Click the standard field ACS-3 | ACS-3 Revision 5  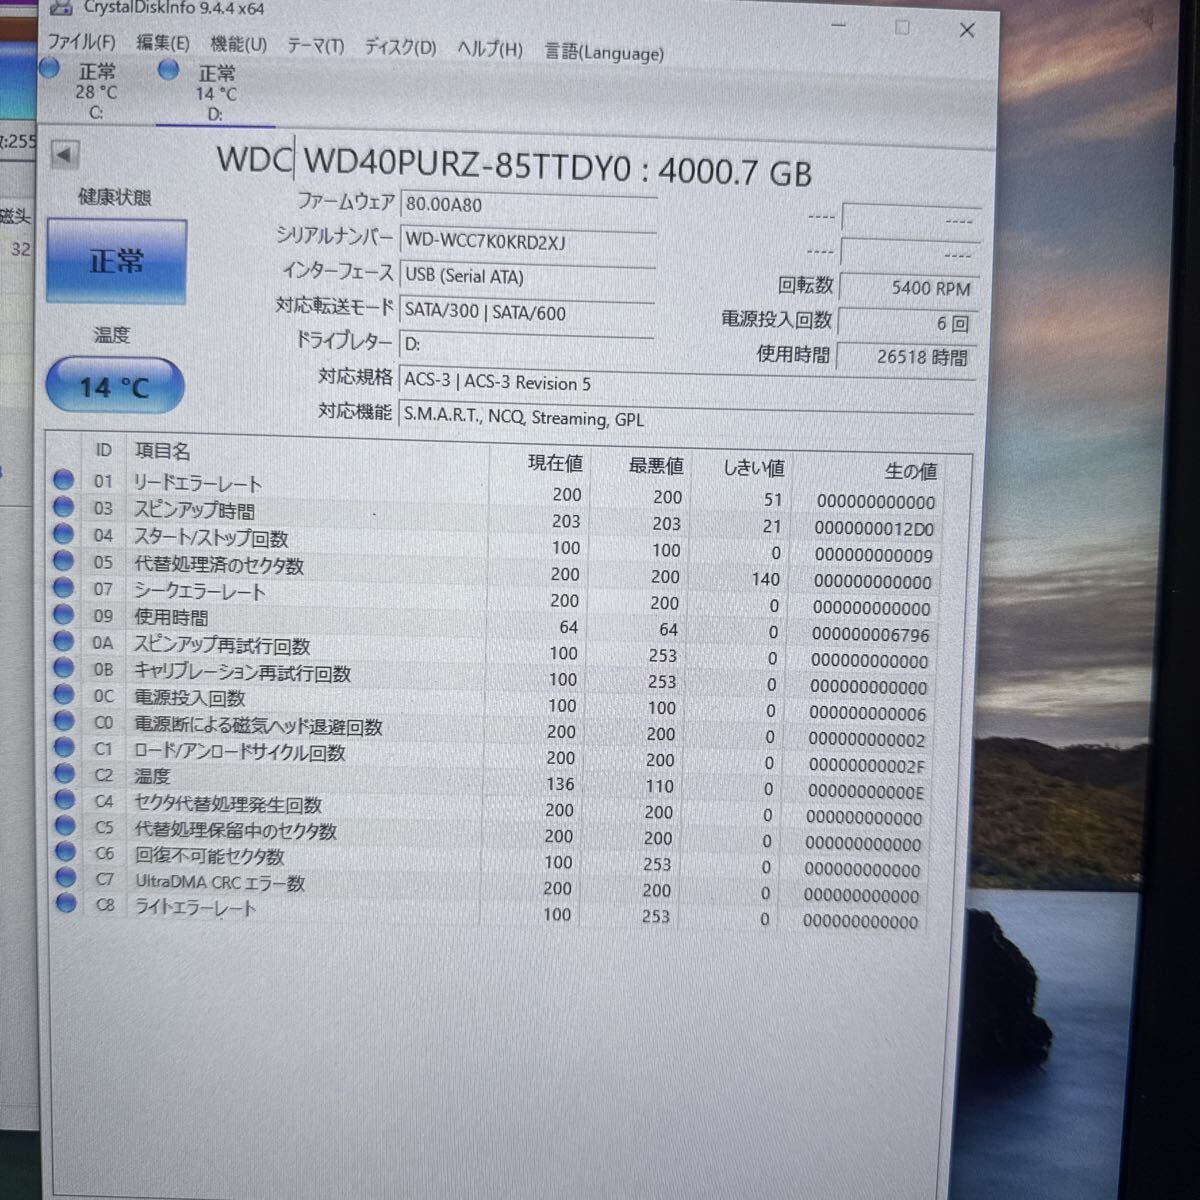(687, 384)
